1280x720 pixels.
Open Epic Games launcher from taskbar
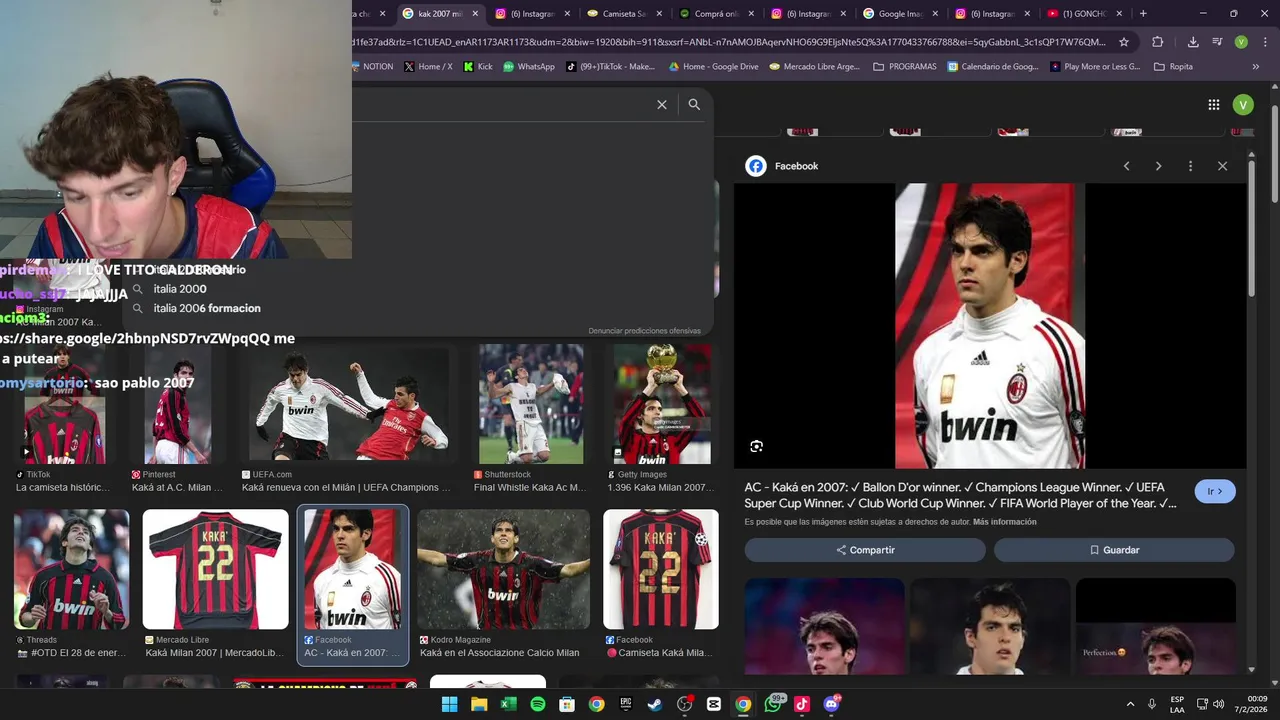click(x=626, y=704)
